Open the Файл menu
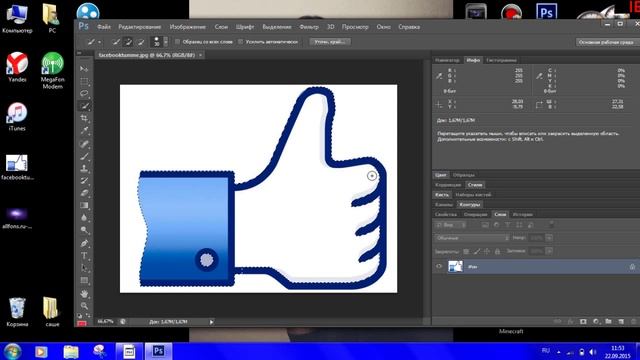Image resolution: width=640 pixels, height=360 pixels. click(x=104, y=27)
